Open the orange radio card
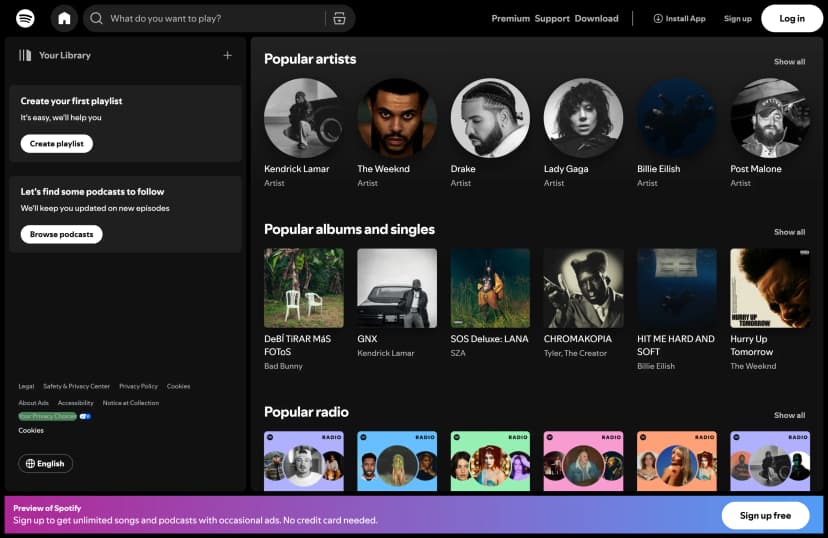The width and height of the screenshot is (828, 538). tap(676, 461)
